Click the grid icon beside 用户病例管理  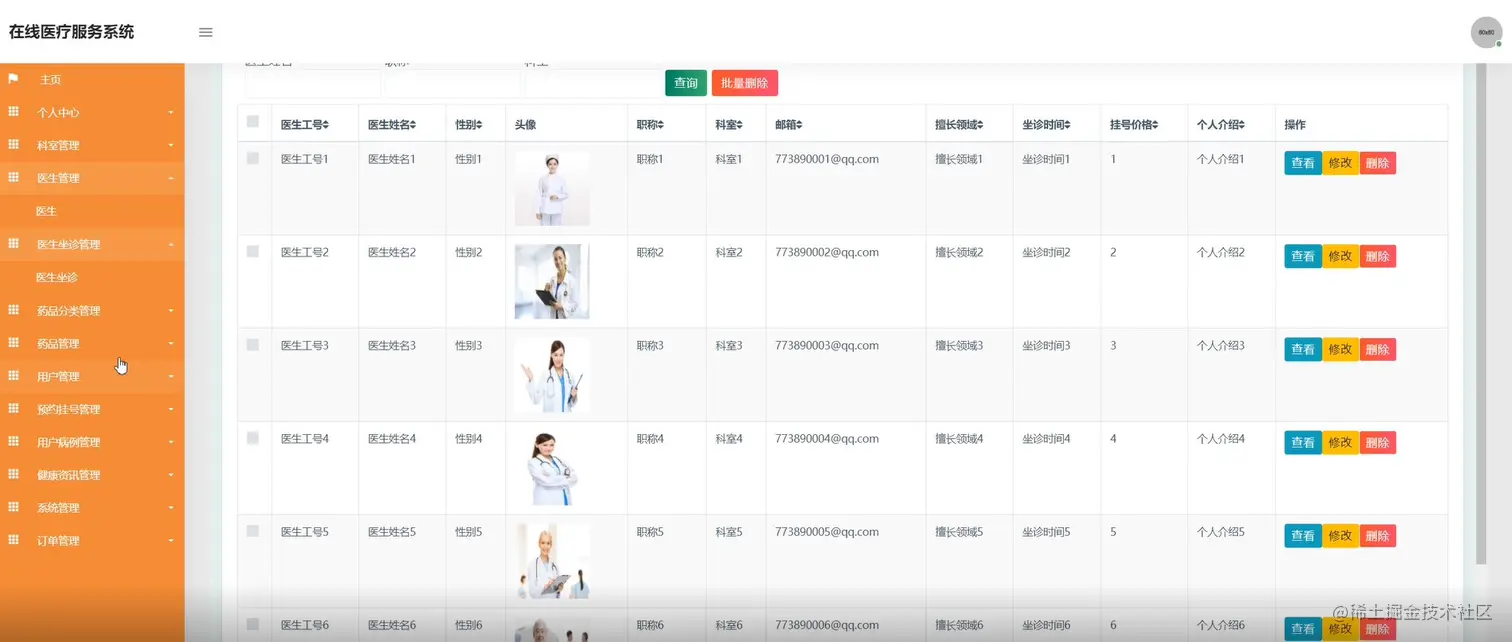tap(14, 442)
